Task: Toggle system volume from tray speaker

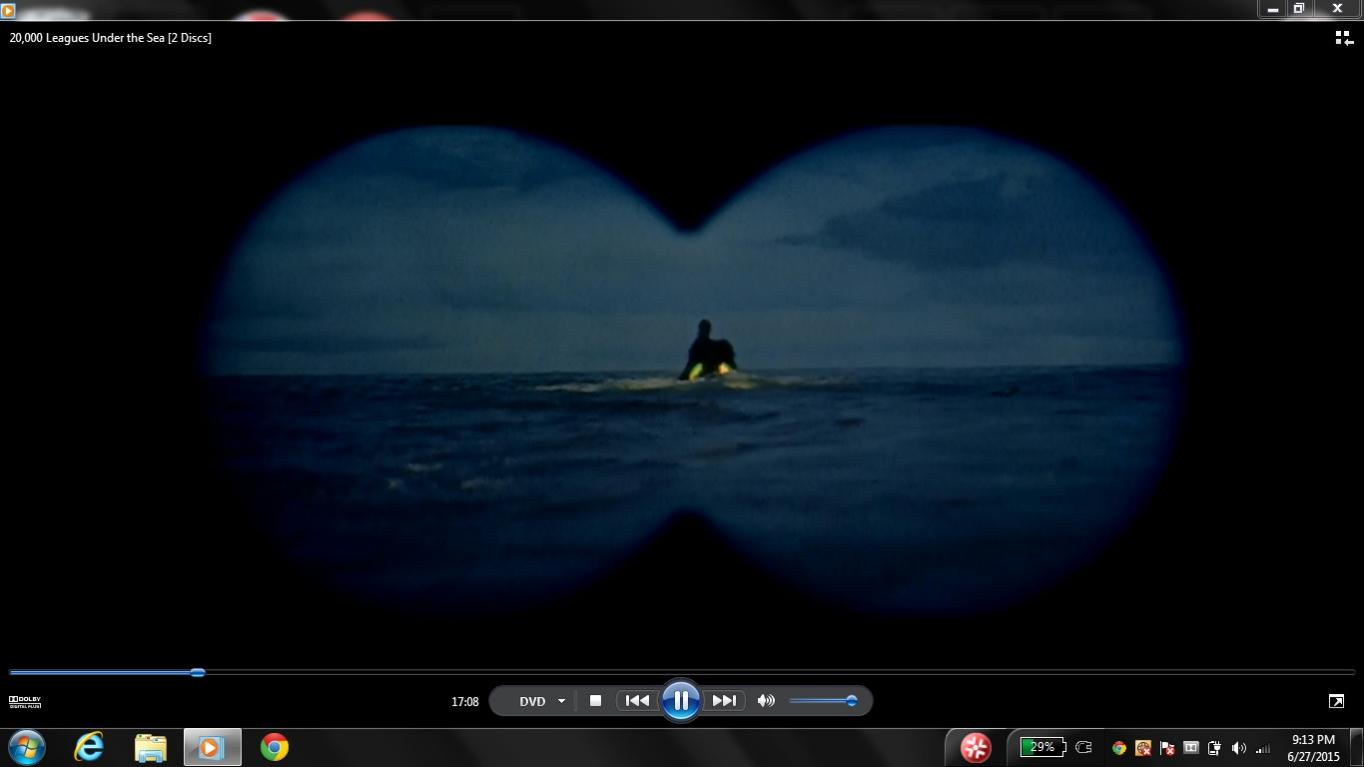Action: [x=1239, y=748]
